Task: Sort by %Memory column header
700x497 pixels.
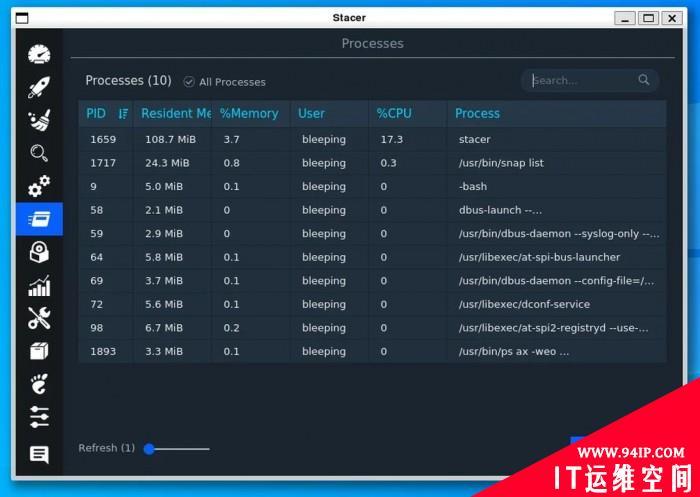Action: click(x=249, y=113)
